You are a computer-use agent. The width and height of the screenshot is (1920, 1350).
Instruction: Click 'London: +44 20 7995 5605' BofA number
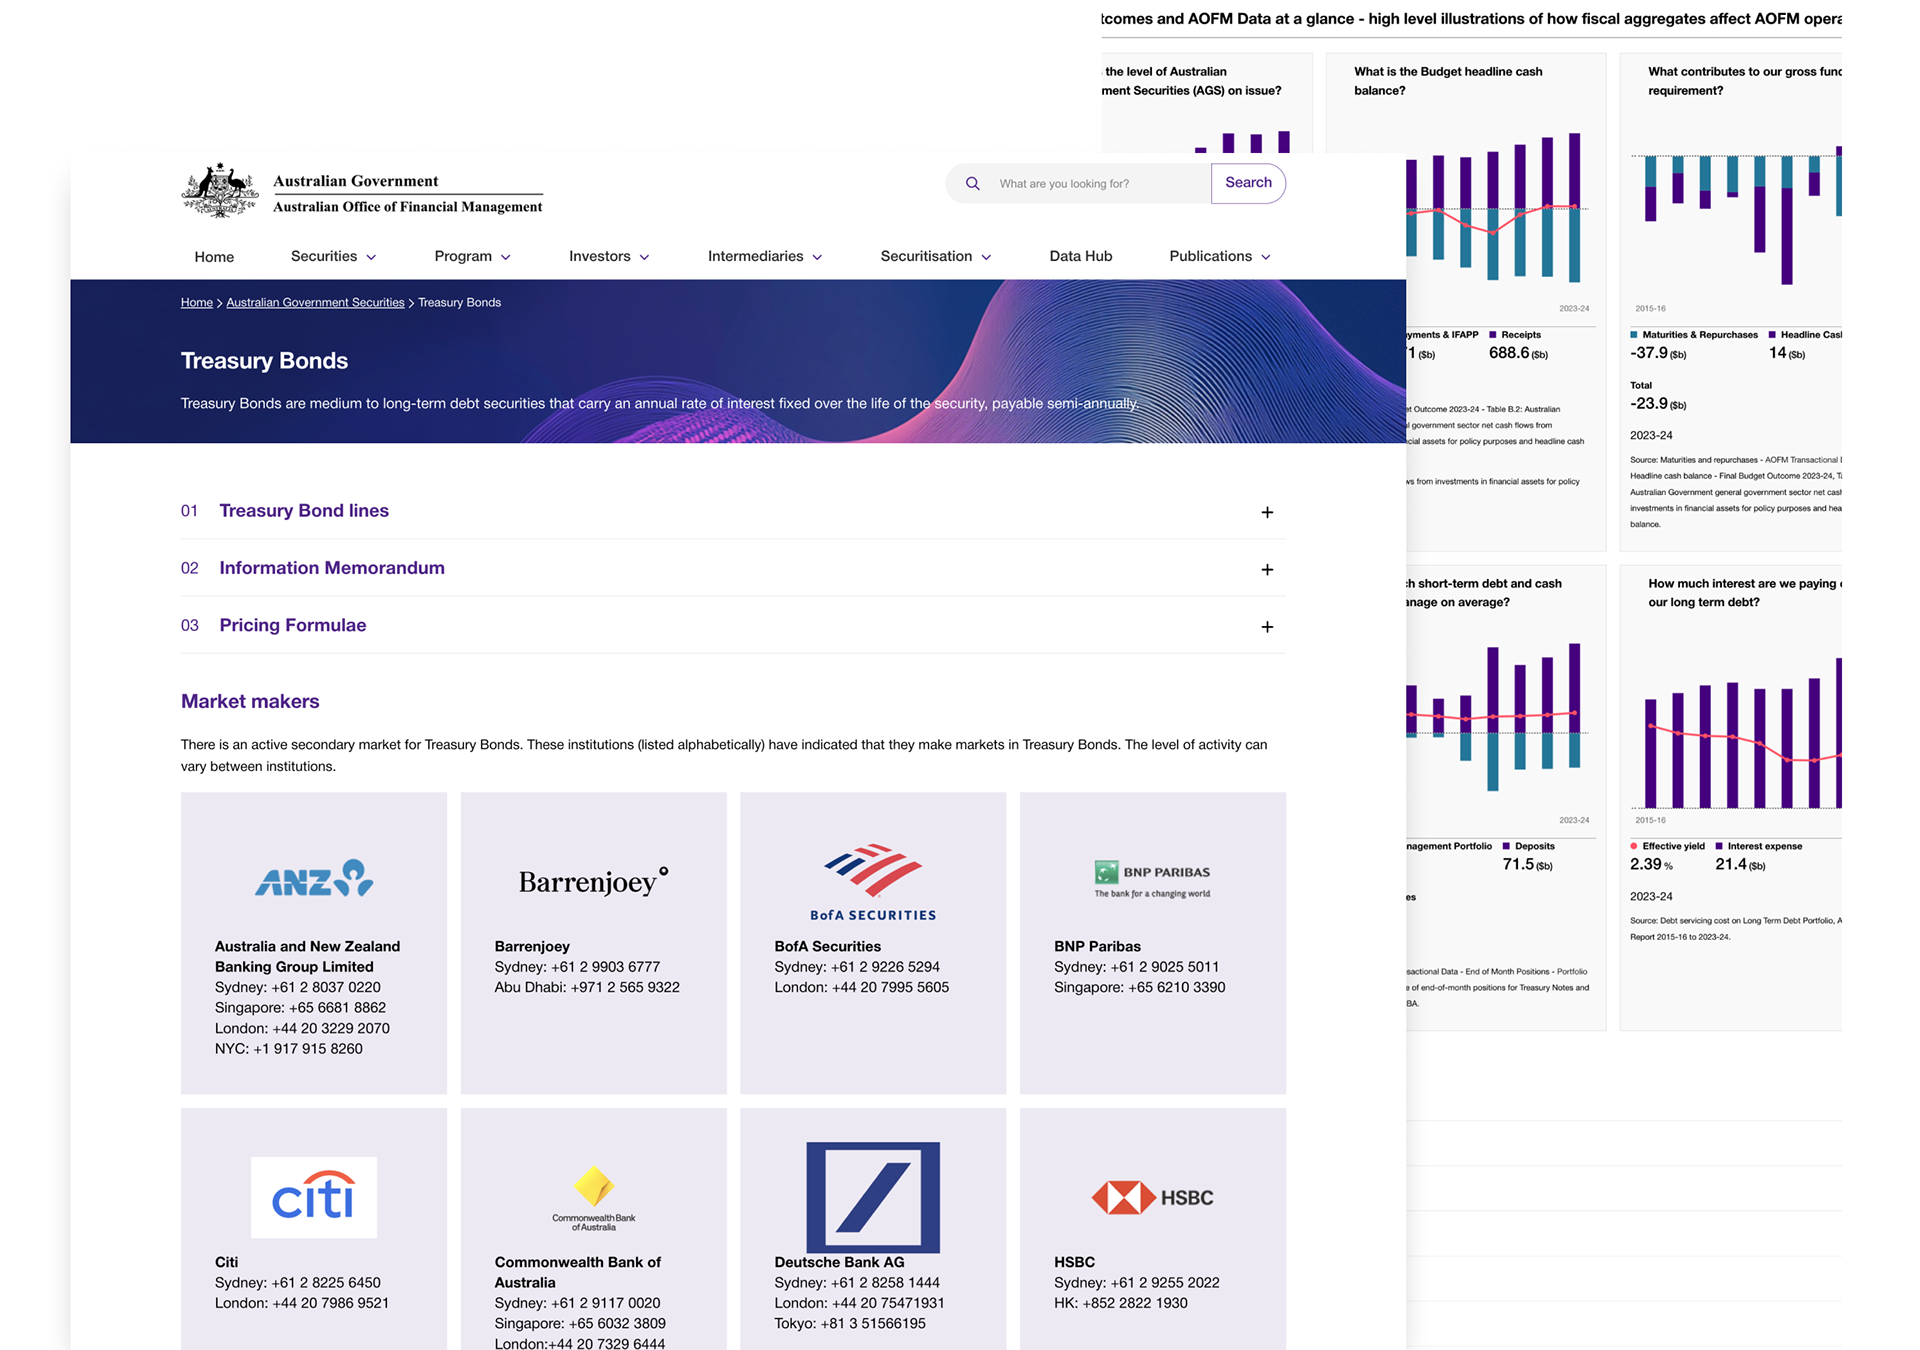pyautogui.click(x=861, y=987)
